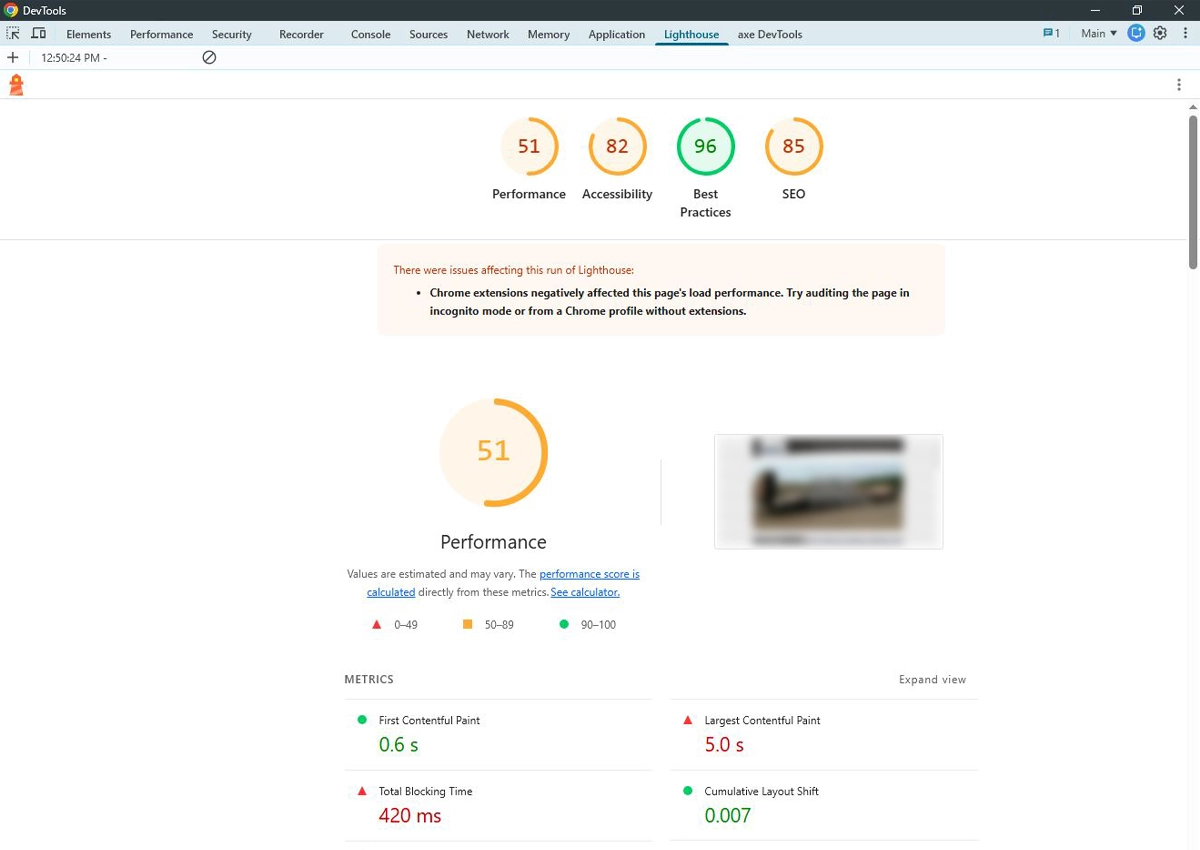1200x850 pixels.
Task: Click the inspect element picker icon
Action: (x=13, y=33)
